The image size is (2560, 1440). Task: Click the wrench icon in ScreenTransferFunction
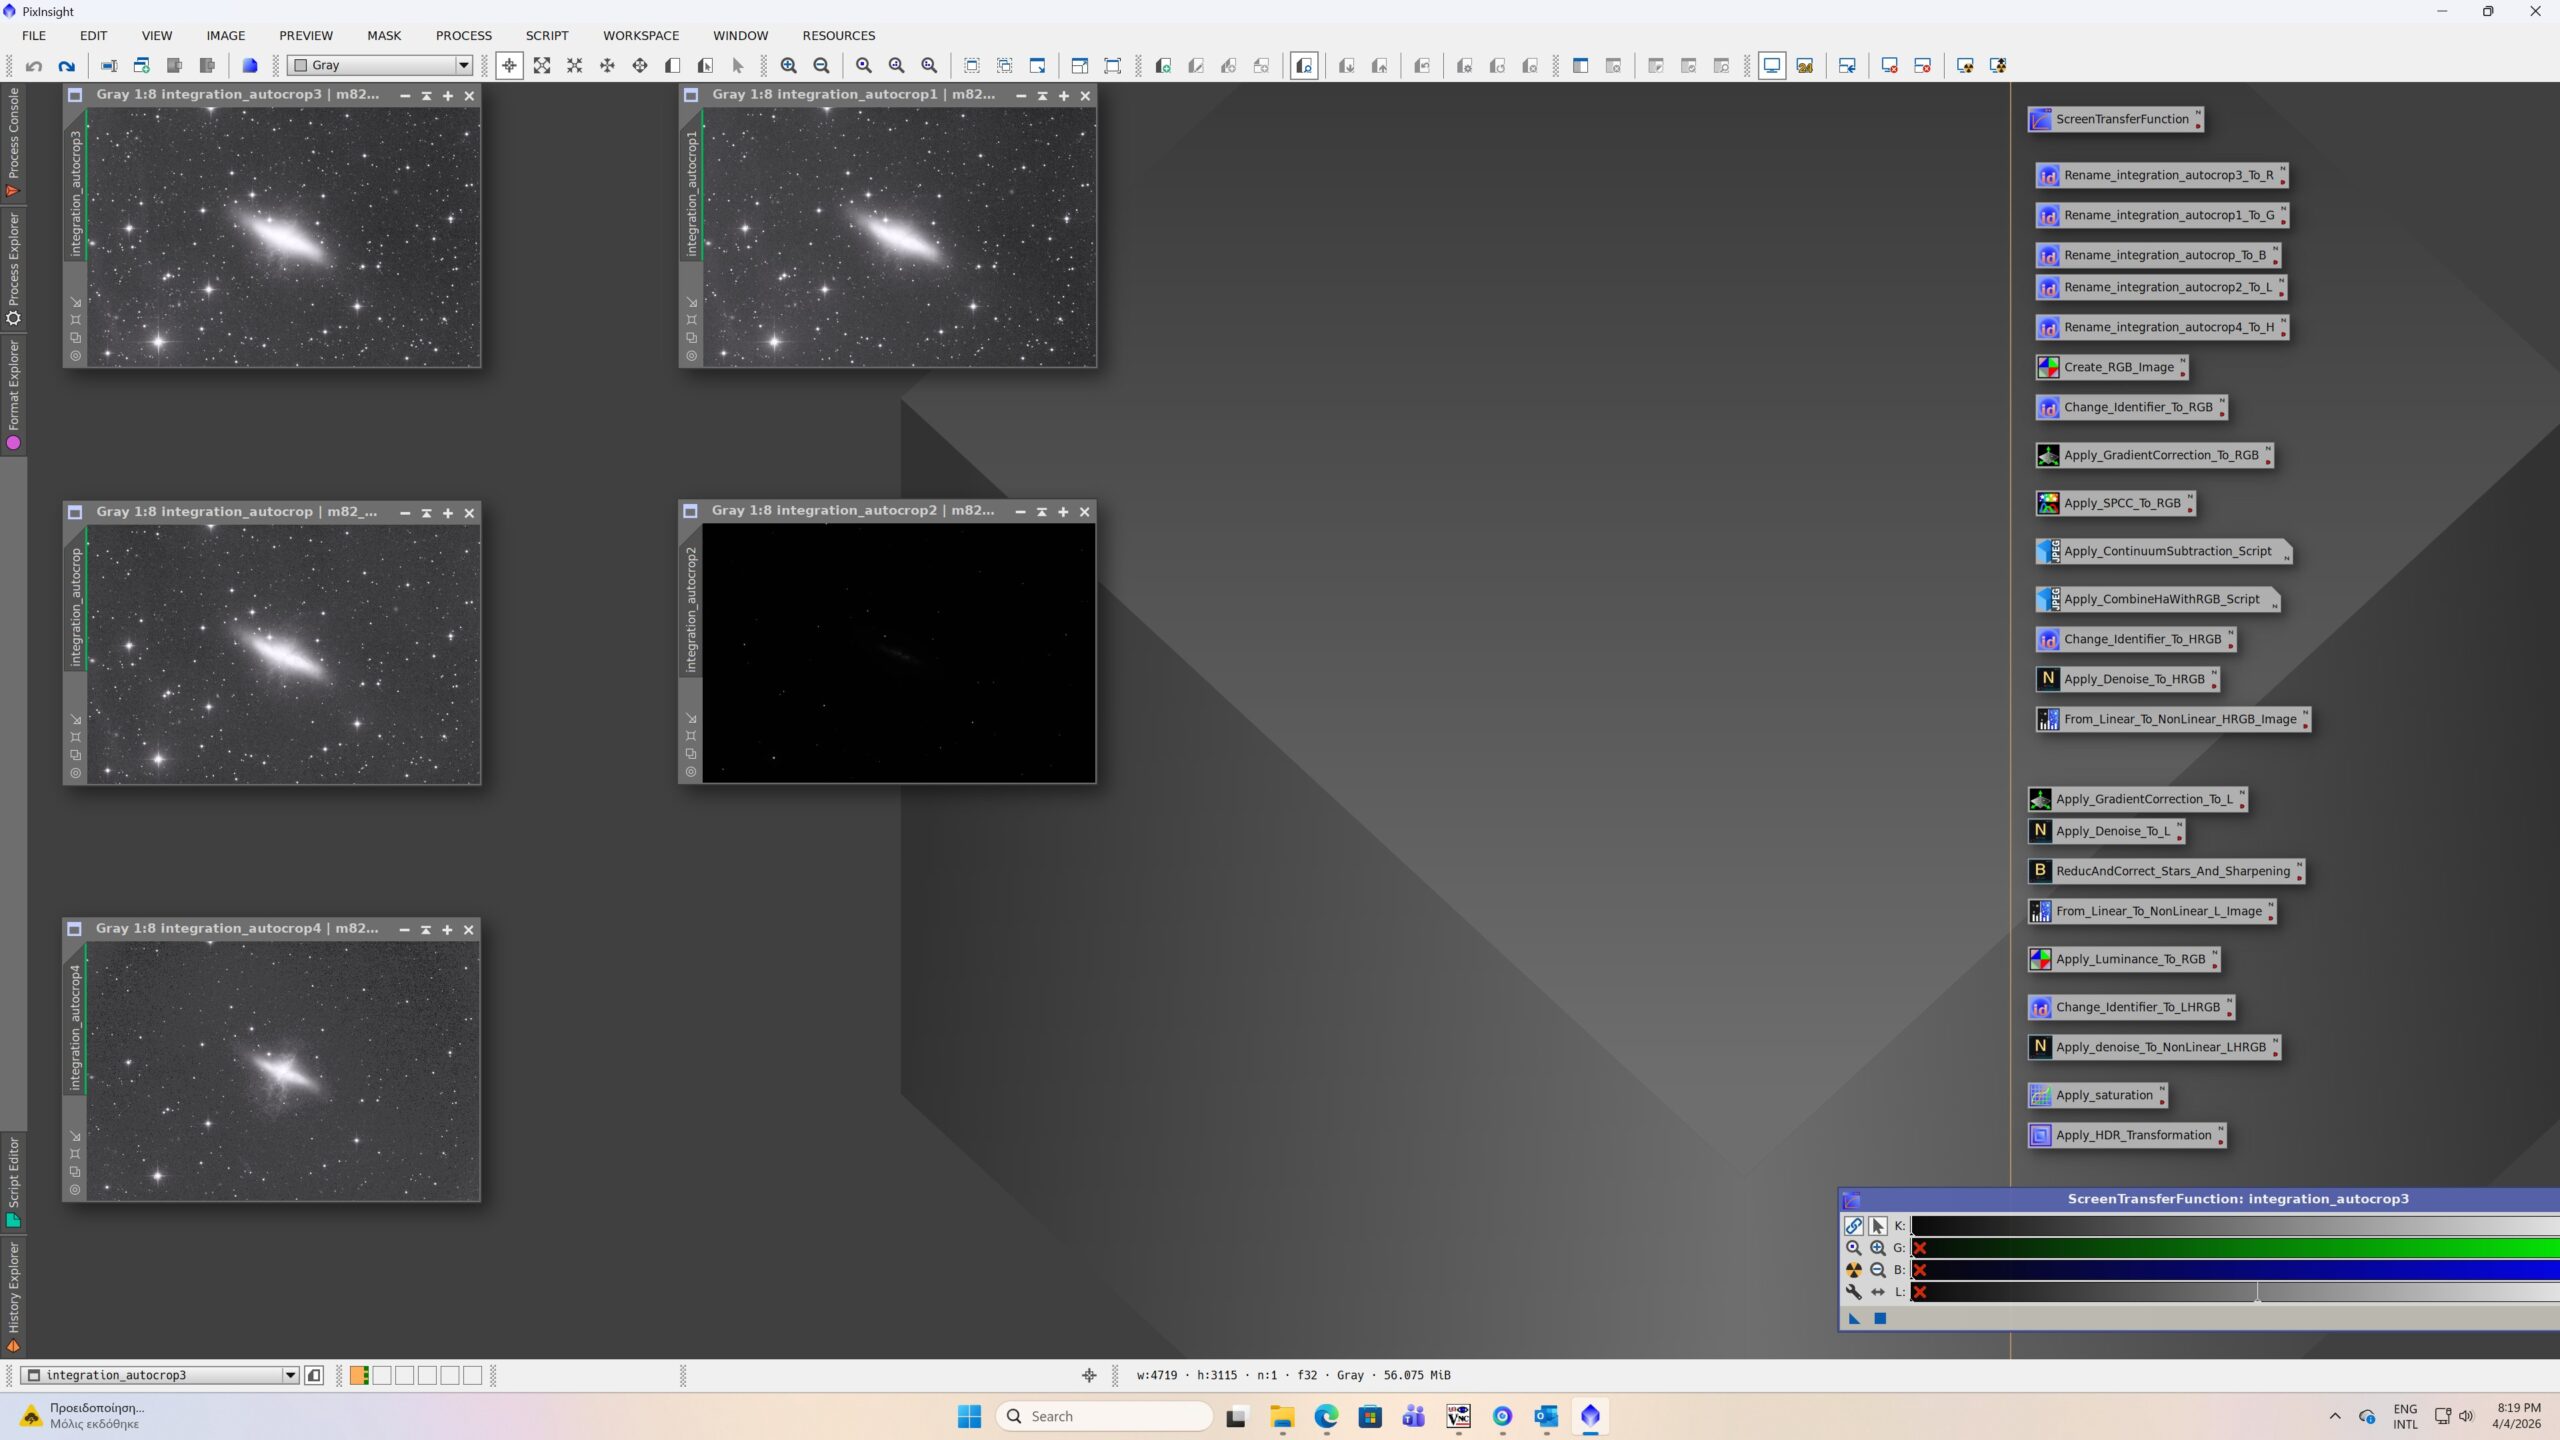point(1853,1292)
